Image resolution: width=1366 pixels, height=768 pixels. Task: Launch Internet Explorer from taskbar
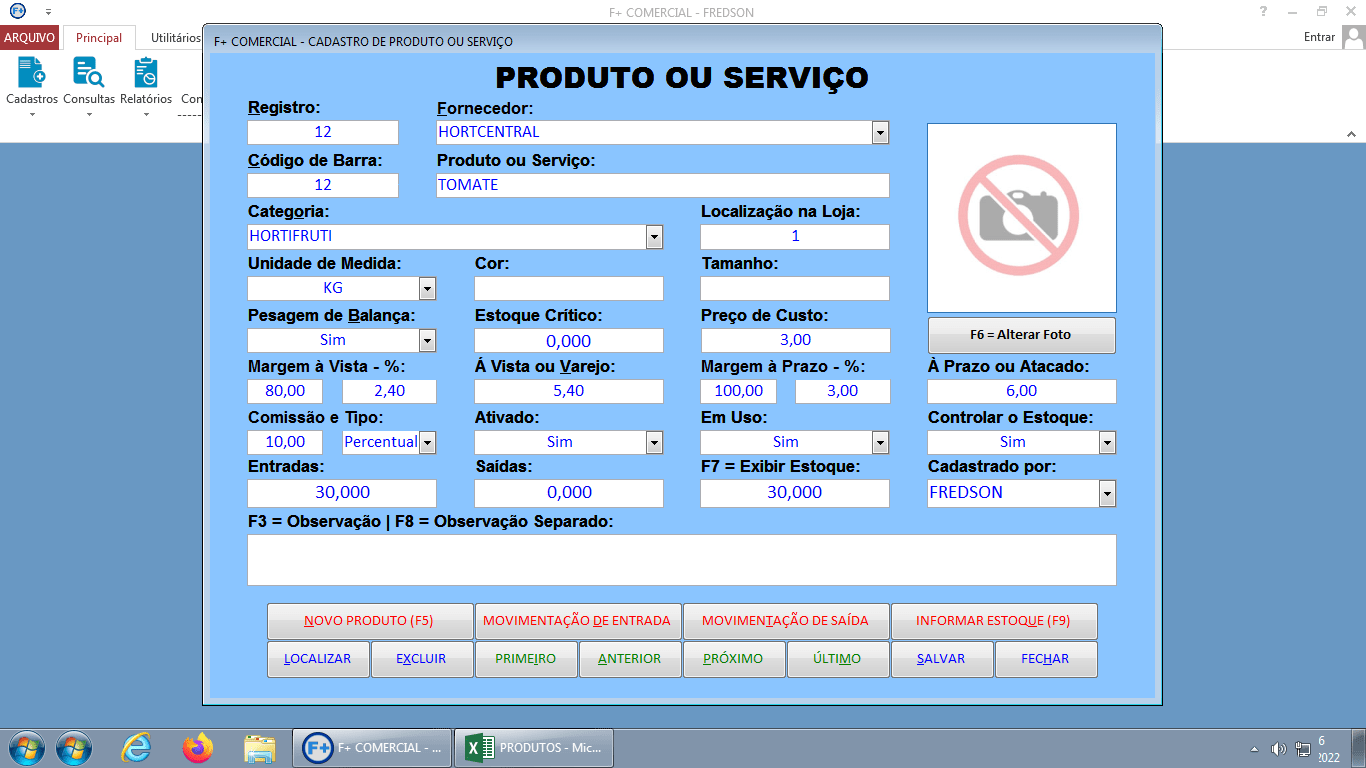coord(136,747)
